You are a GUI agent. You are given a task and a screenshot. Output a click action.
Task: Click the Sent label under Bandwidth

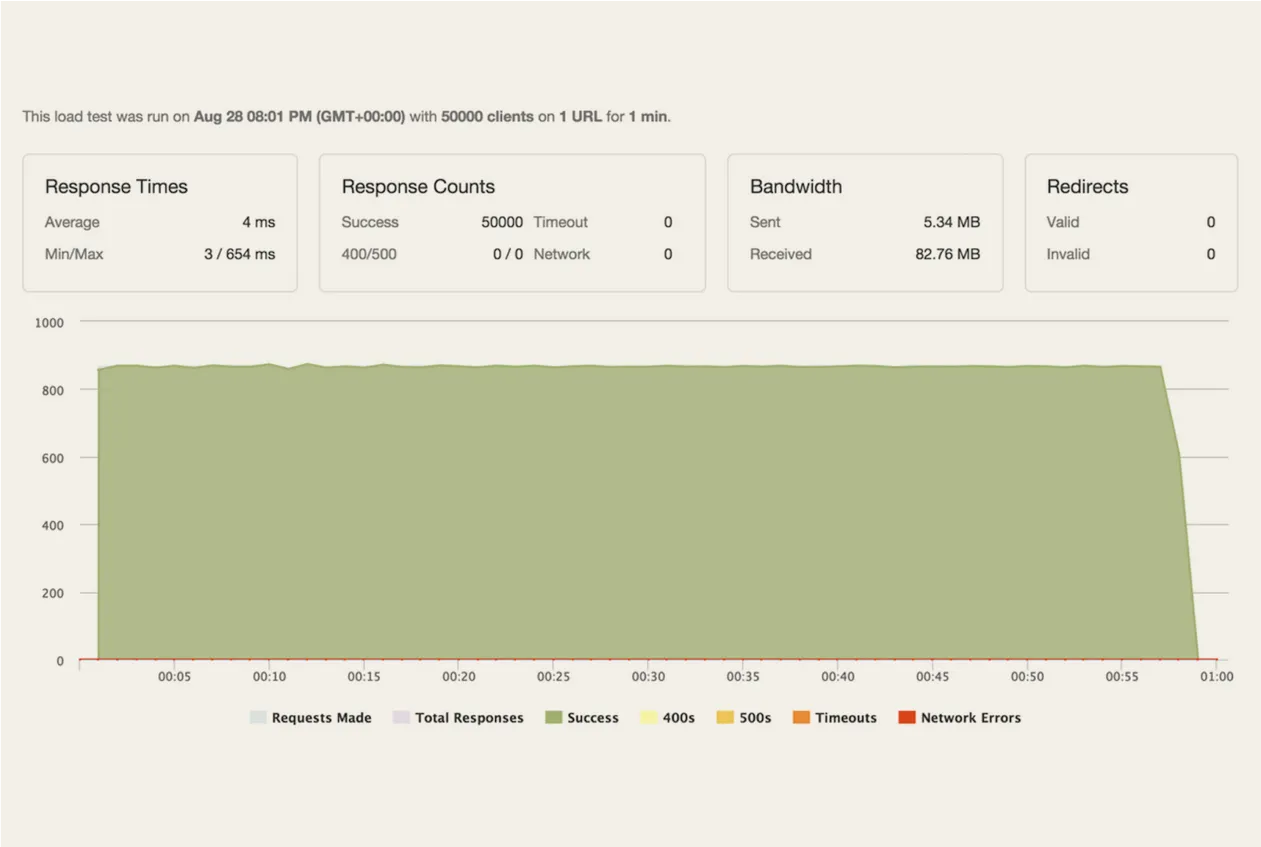(765, 222)
